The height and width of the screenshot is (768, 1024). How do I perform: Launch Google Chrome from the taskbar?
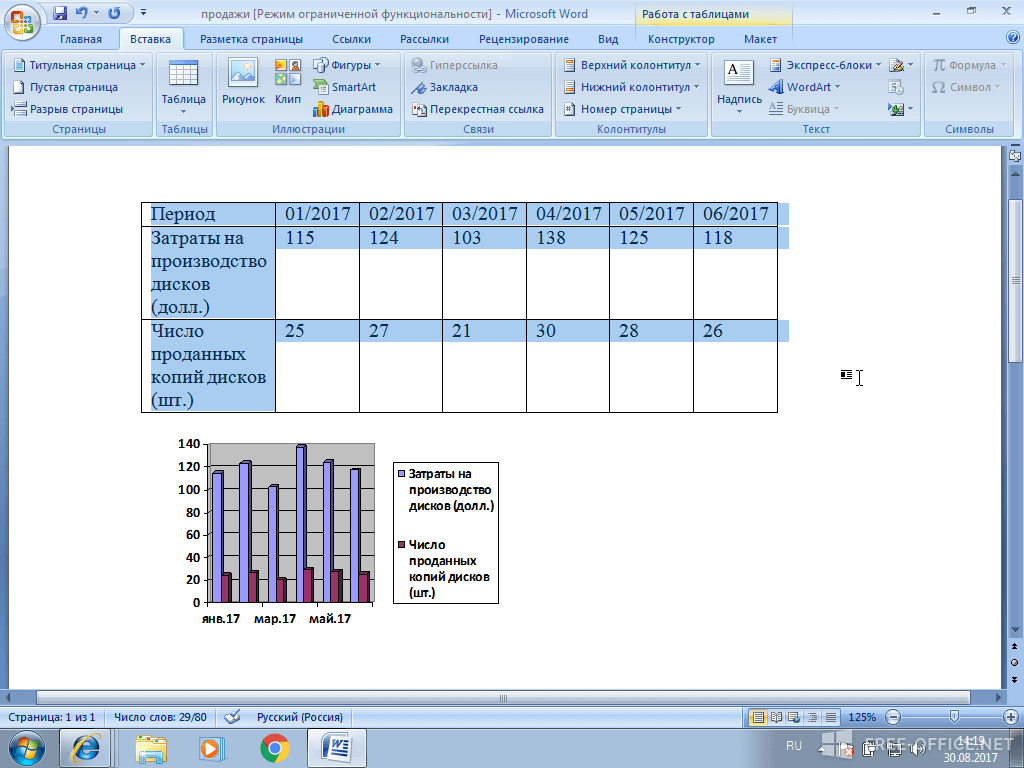click(x=275, y=748)
